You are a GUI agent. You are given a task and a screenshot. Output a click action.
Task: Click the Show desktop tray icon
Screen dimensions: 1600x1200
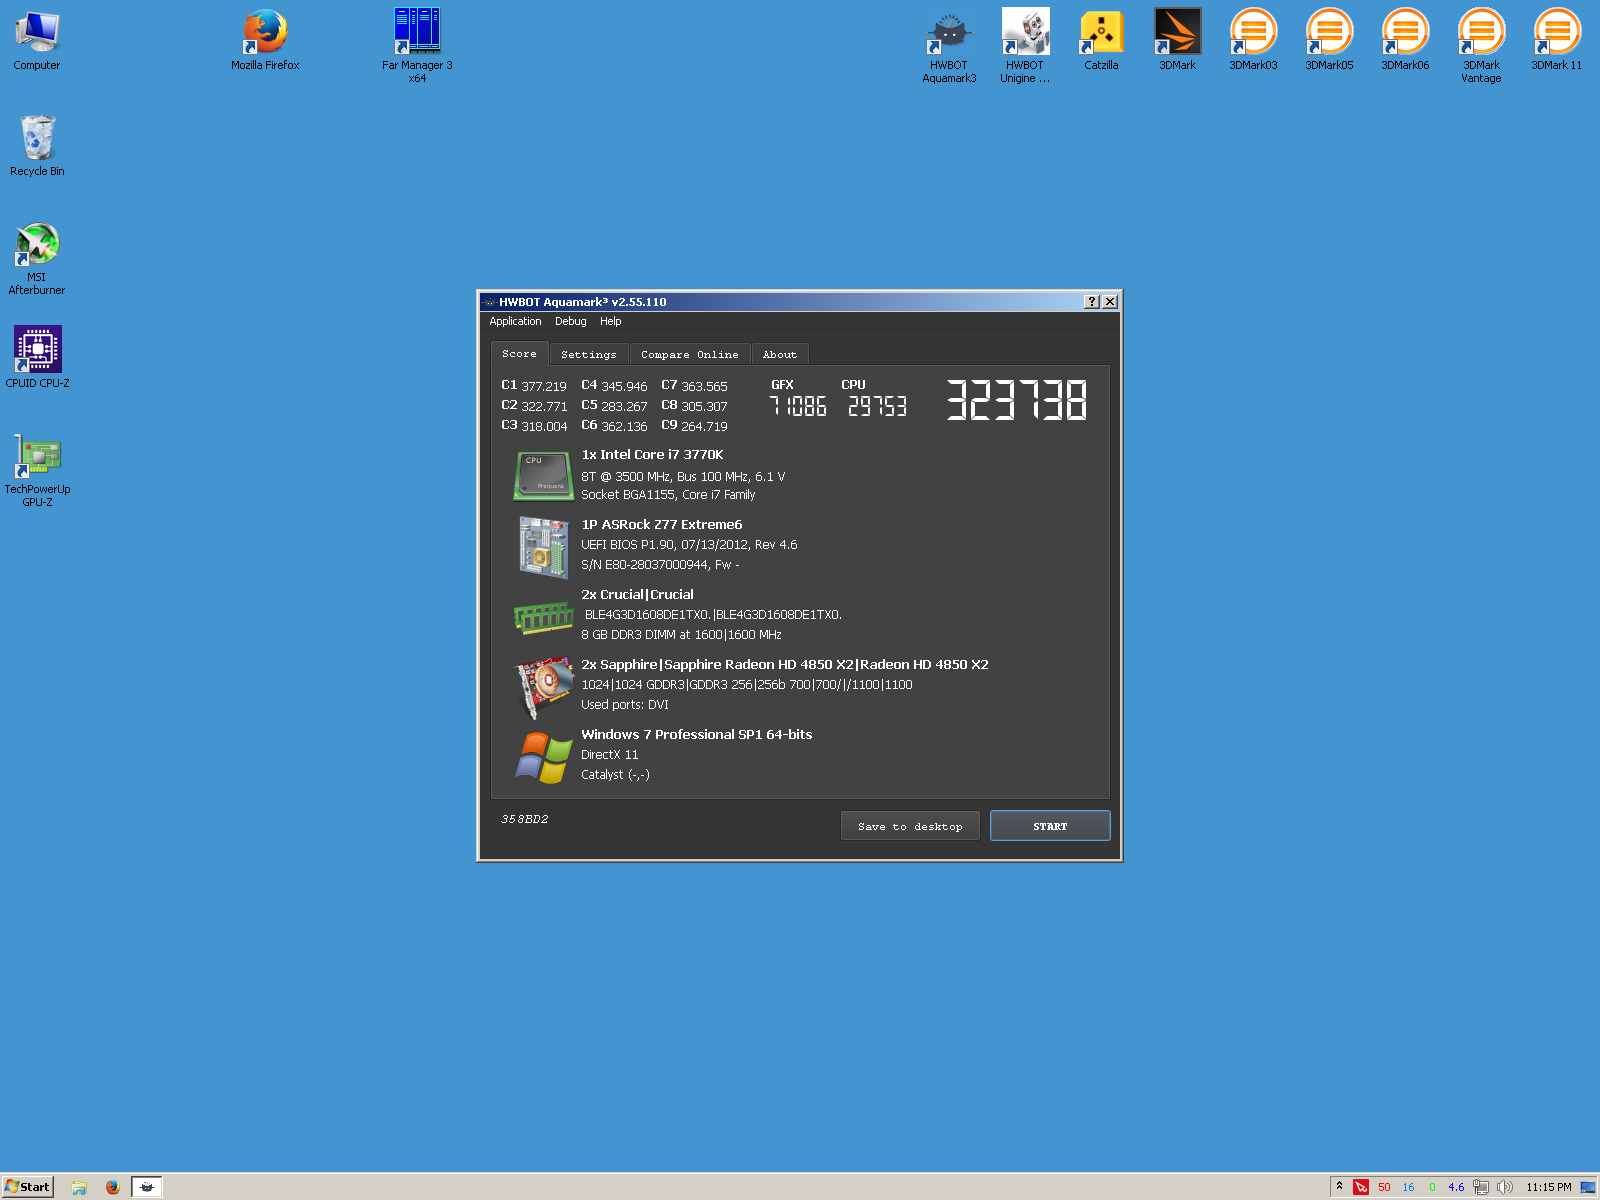coord(1588,1187)
